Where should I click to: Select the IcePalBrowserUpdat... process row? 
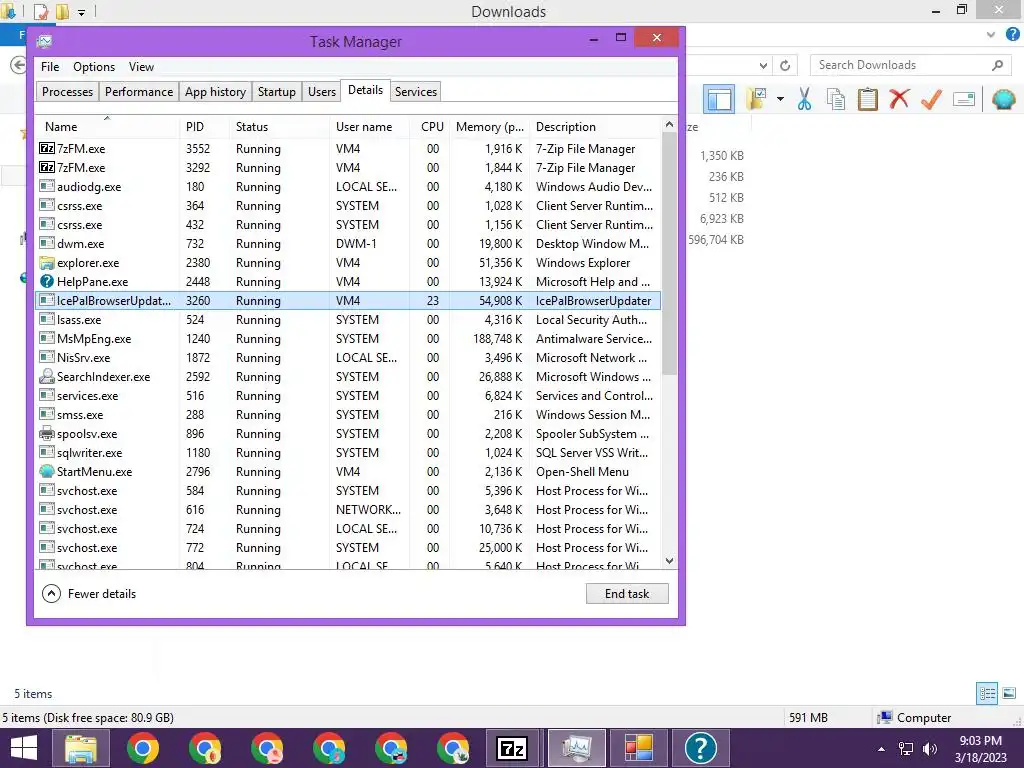(x=348, y=300)
